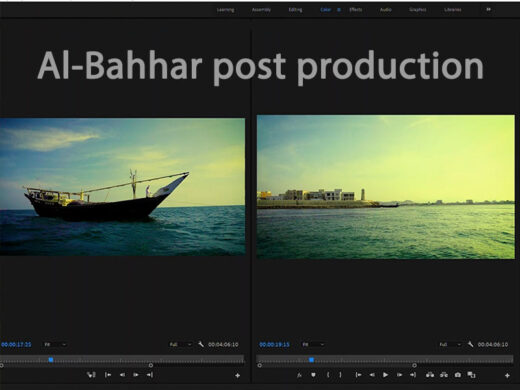Click the left monitor drag-video icon

91,375
